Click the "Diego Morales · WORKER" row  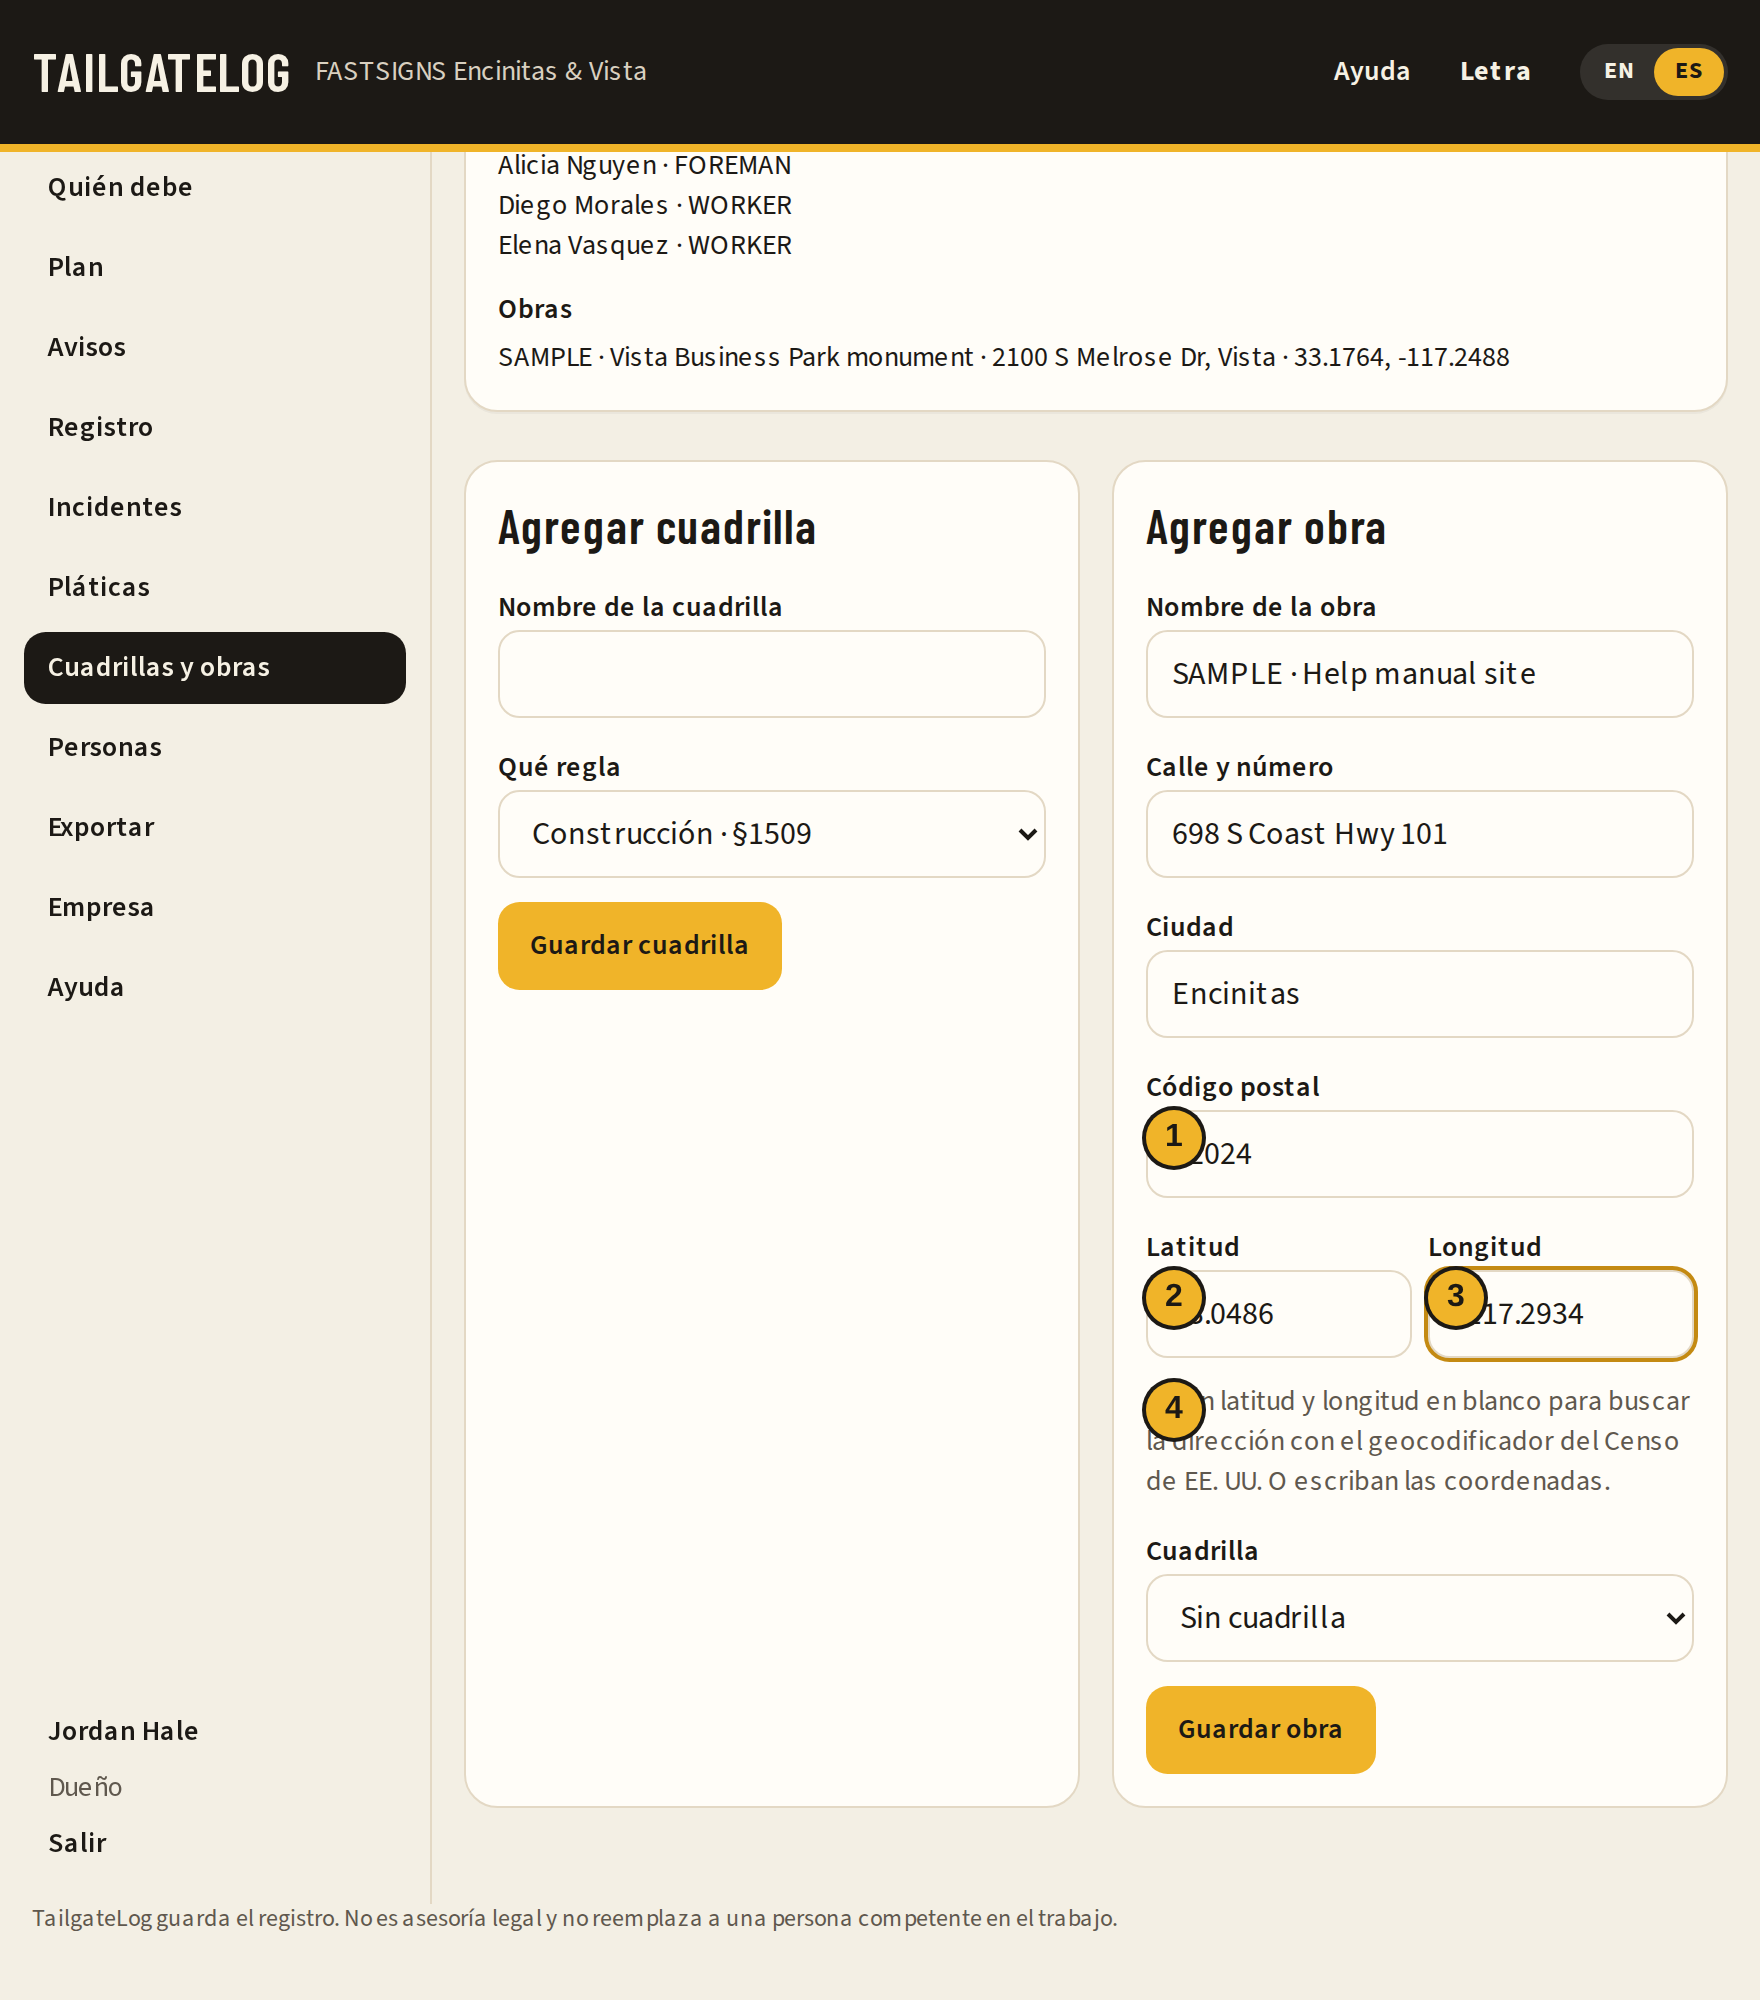pos(645,205)
